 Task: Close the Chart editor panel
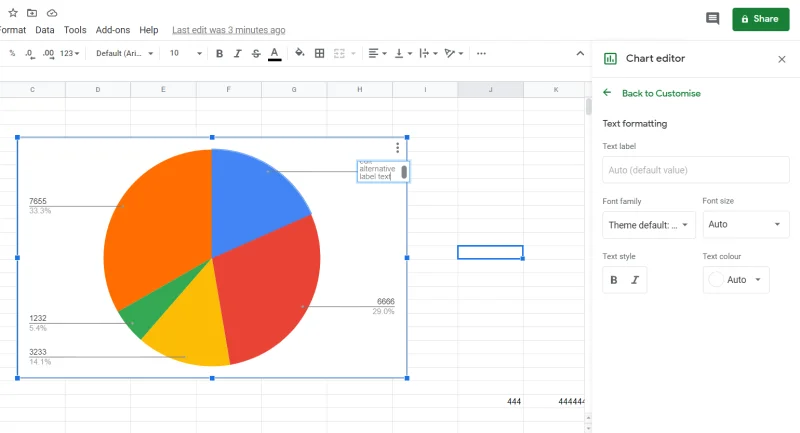click(782, 59)
